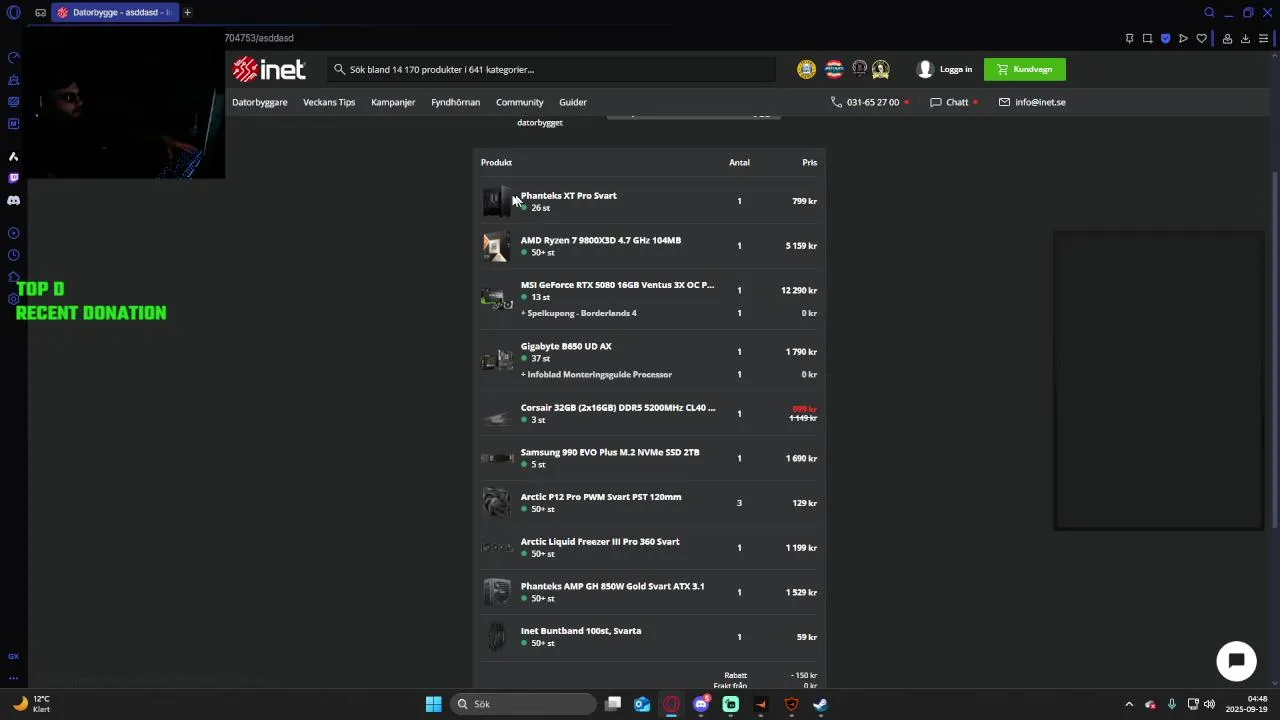Image resolution: width=1280 pixels, height=720 pixels.
Task: Select the Datorbygge - asddasd browser tab
Action: (x=115, y=13)
